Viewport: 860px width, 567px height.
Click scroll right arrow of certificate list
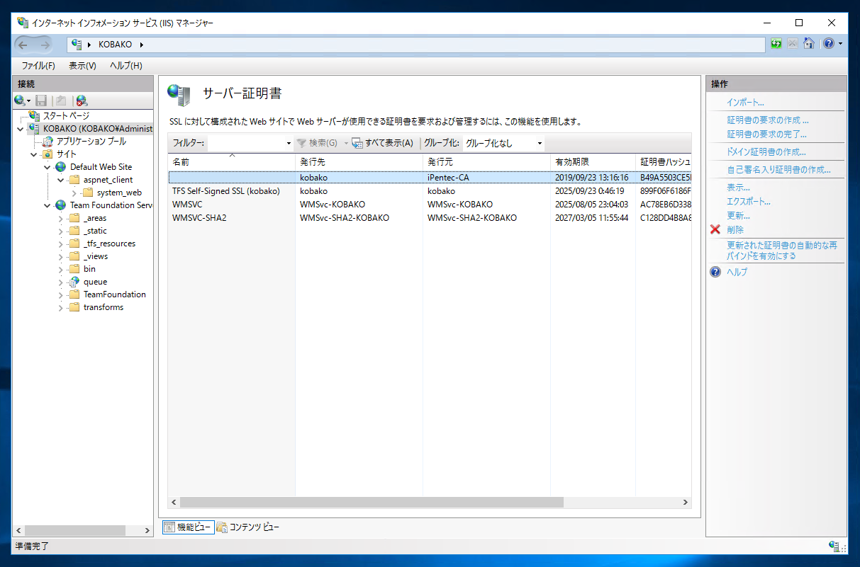(x=685, y=502)
